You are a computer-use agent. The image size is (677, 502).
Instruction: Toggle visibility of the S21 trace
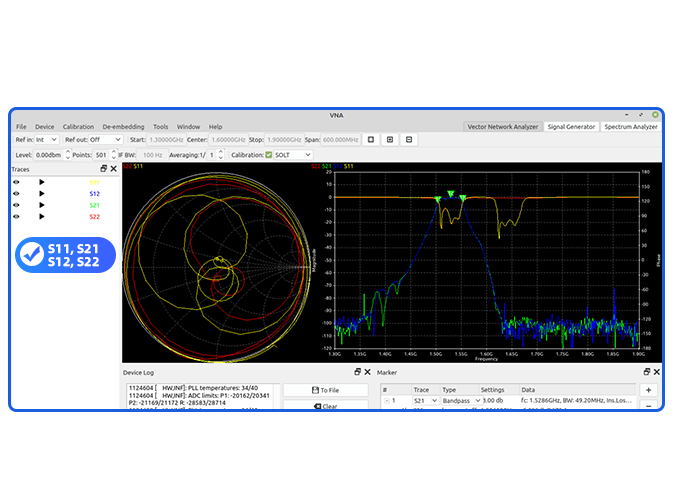point(16,205)
